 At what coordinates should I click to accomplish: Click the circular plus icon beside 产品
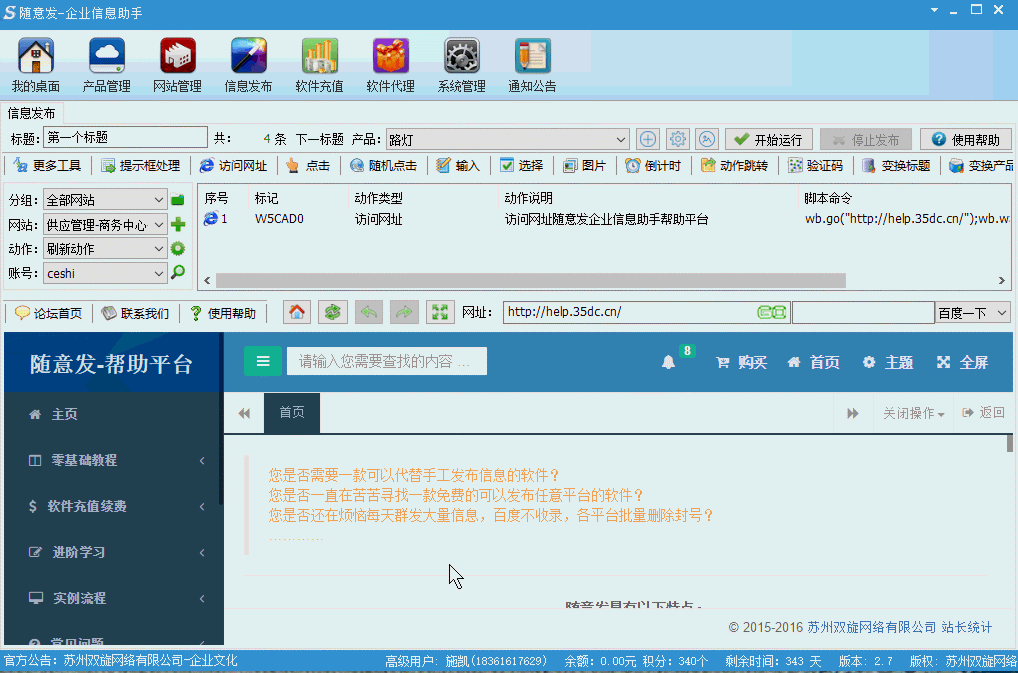coord(647,139)
